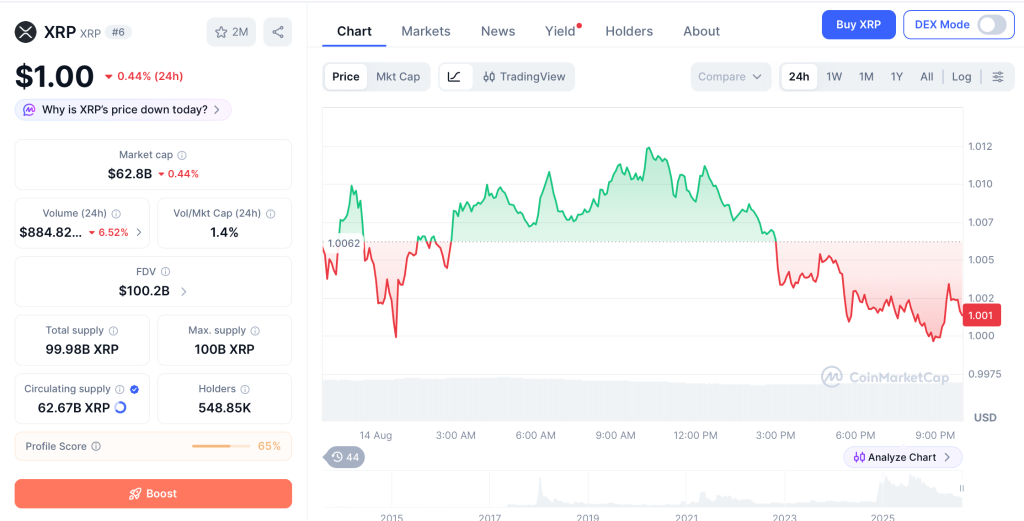Click the 548.85K holders value
The height and width of the screenshot is (521, 1024).
(225, 408)
